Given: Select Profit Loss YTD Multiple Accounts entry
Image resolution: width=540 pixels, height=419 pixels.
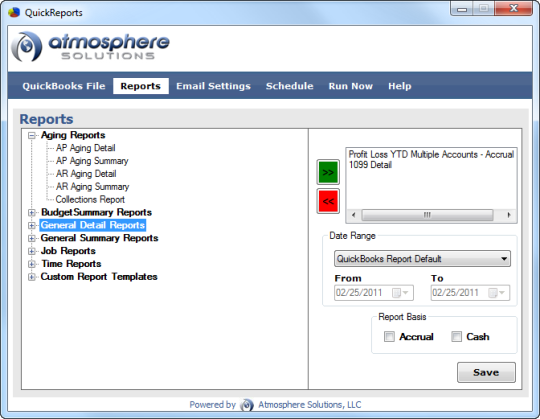Looking at the screenshot, I should 431,154.
